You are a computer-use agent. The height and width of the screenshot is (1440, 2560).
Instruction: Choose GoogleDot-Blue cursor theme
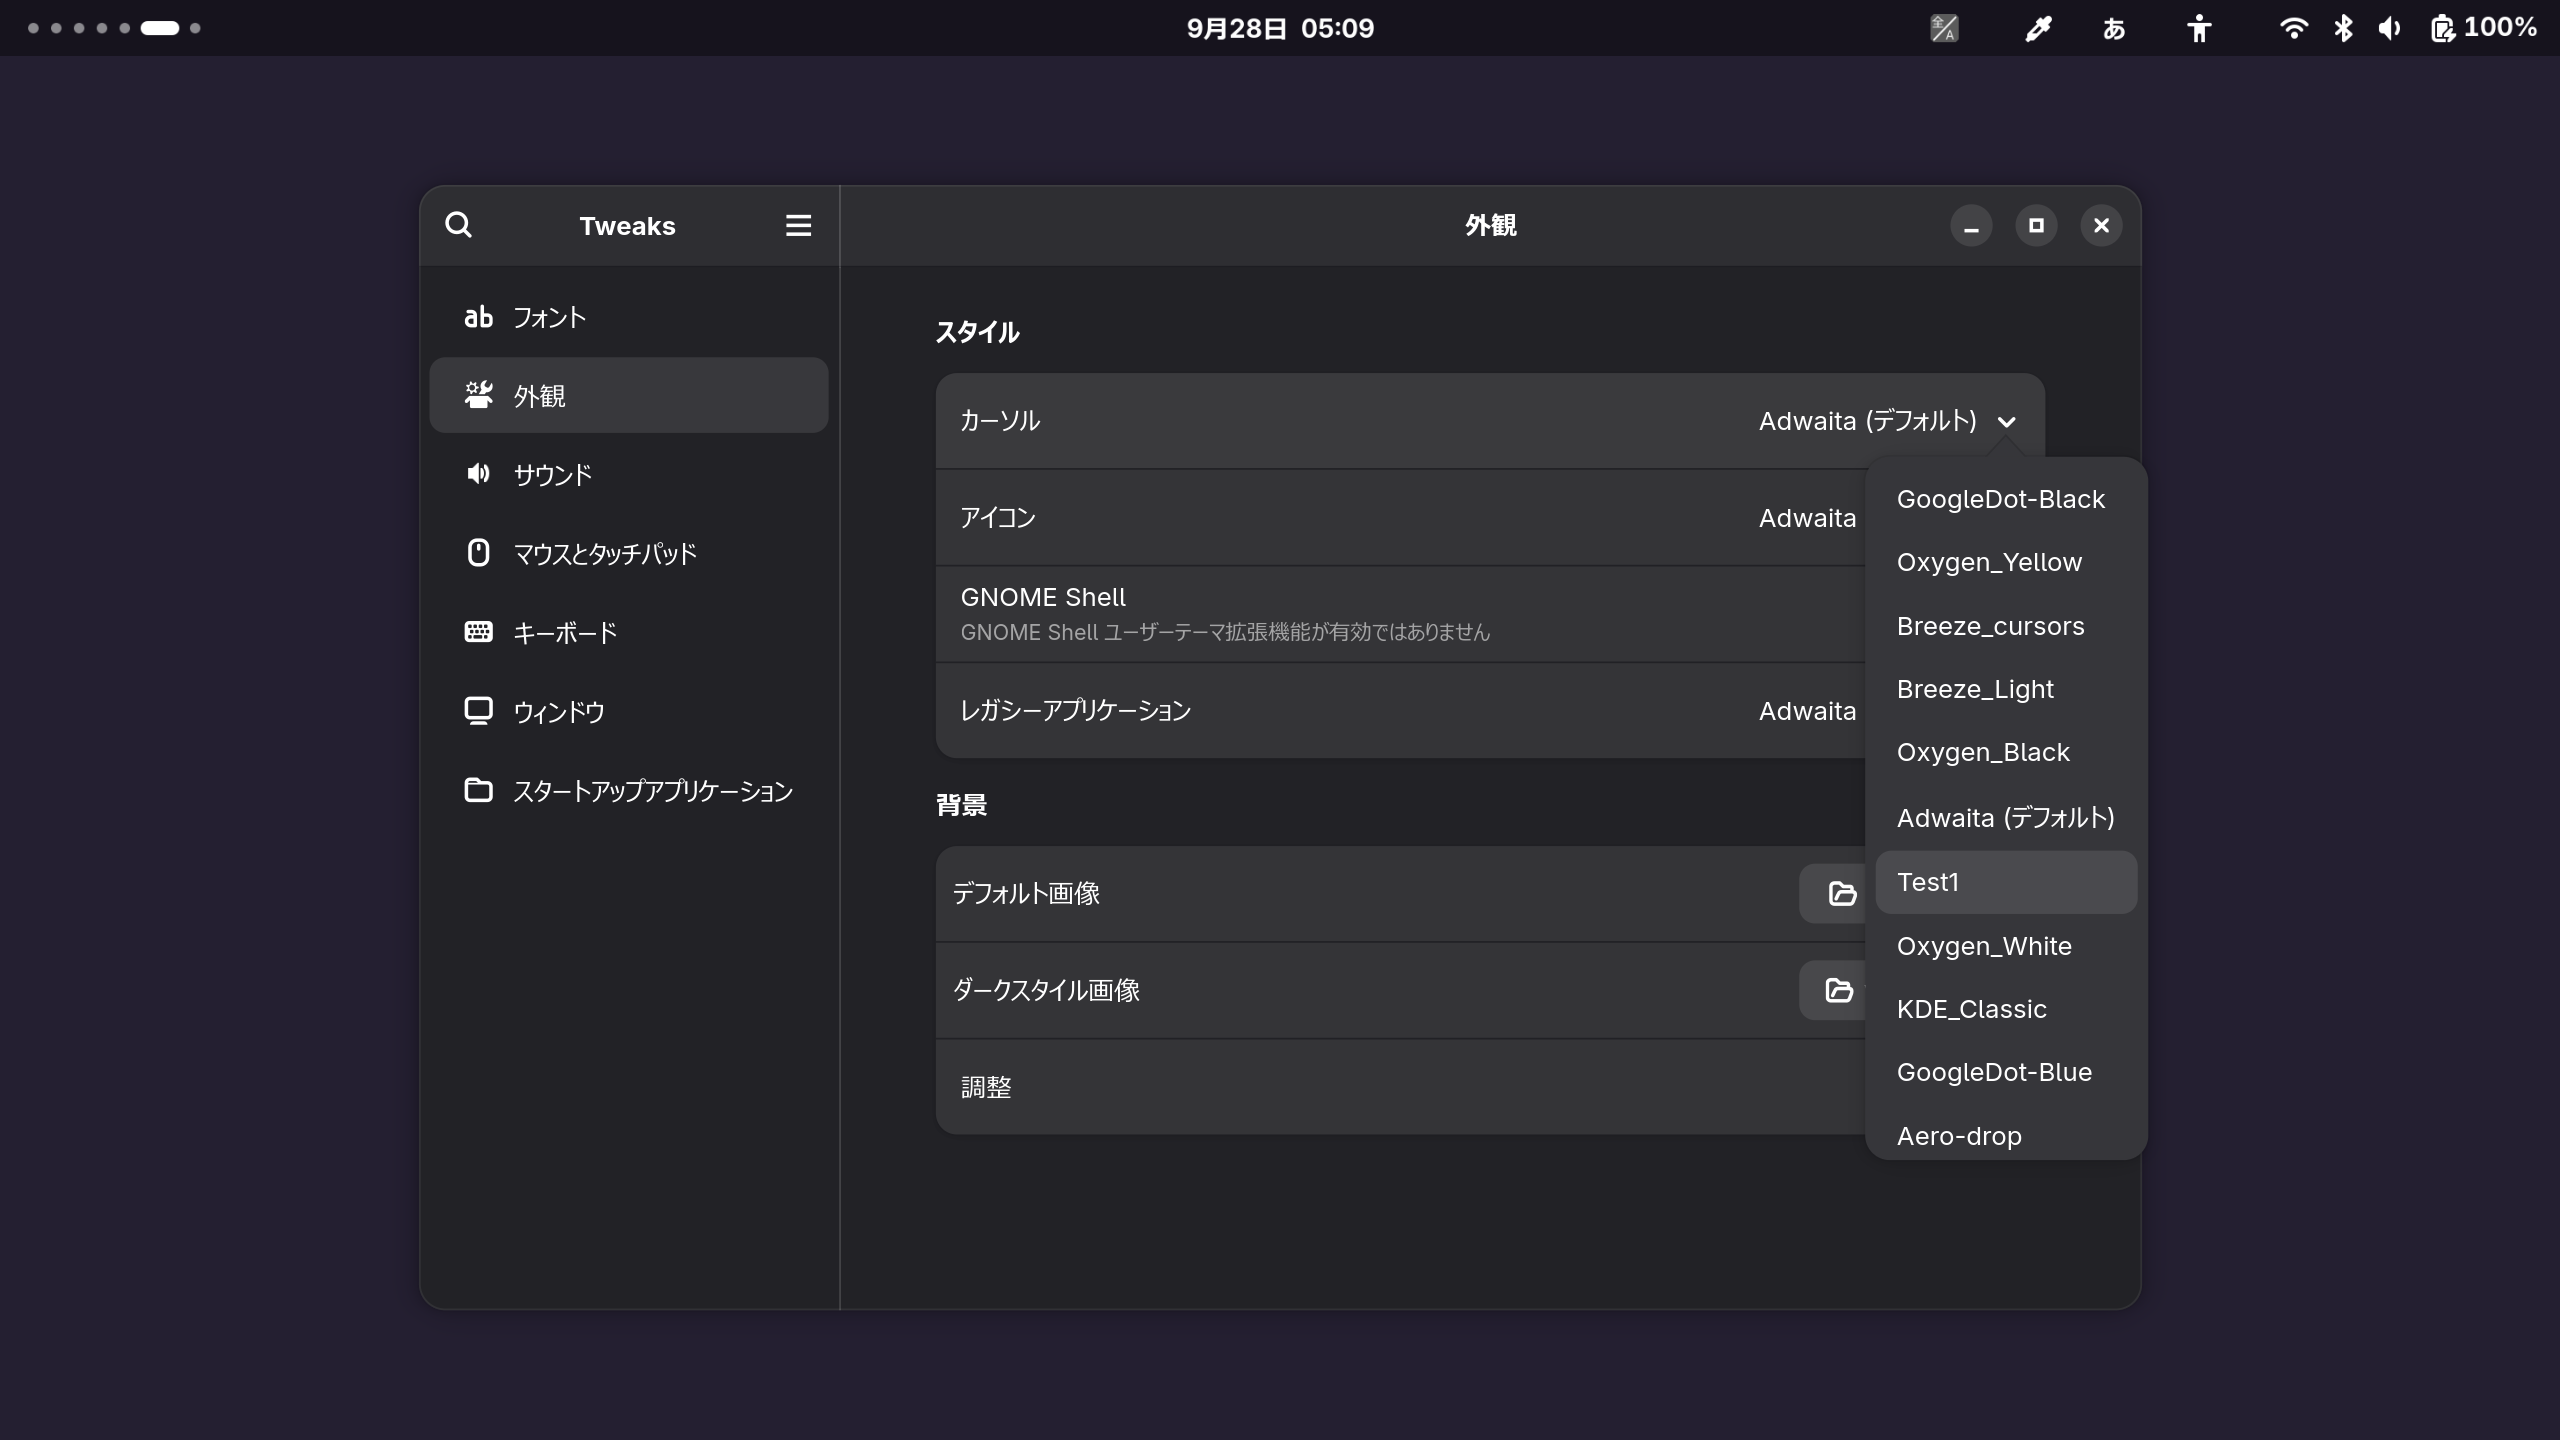coord(2006,1072)
